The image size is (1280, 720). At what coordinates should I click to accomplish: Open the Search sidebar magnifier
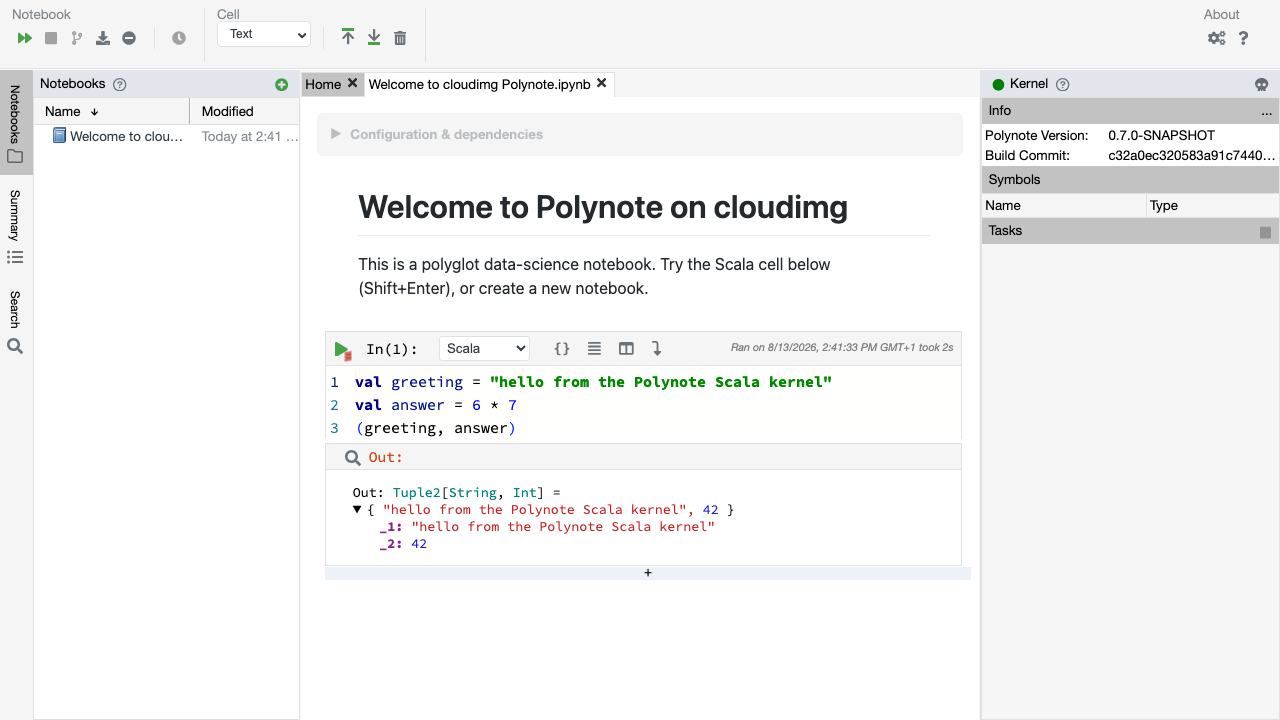[x=15, y=346]
